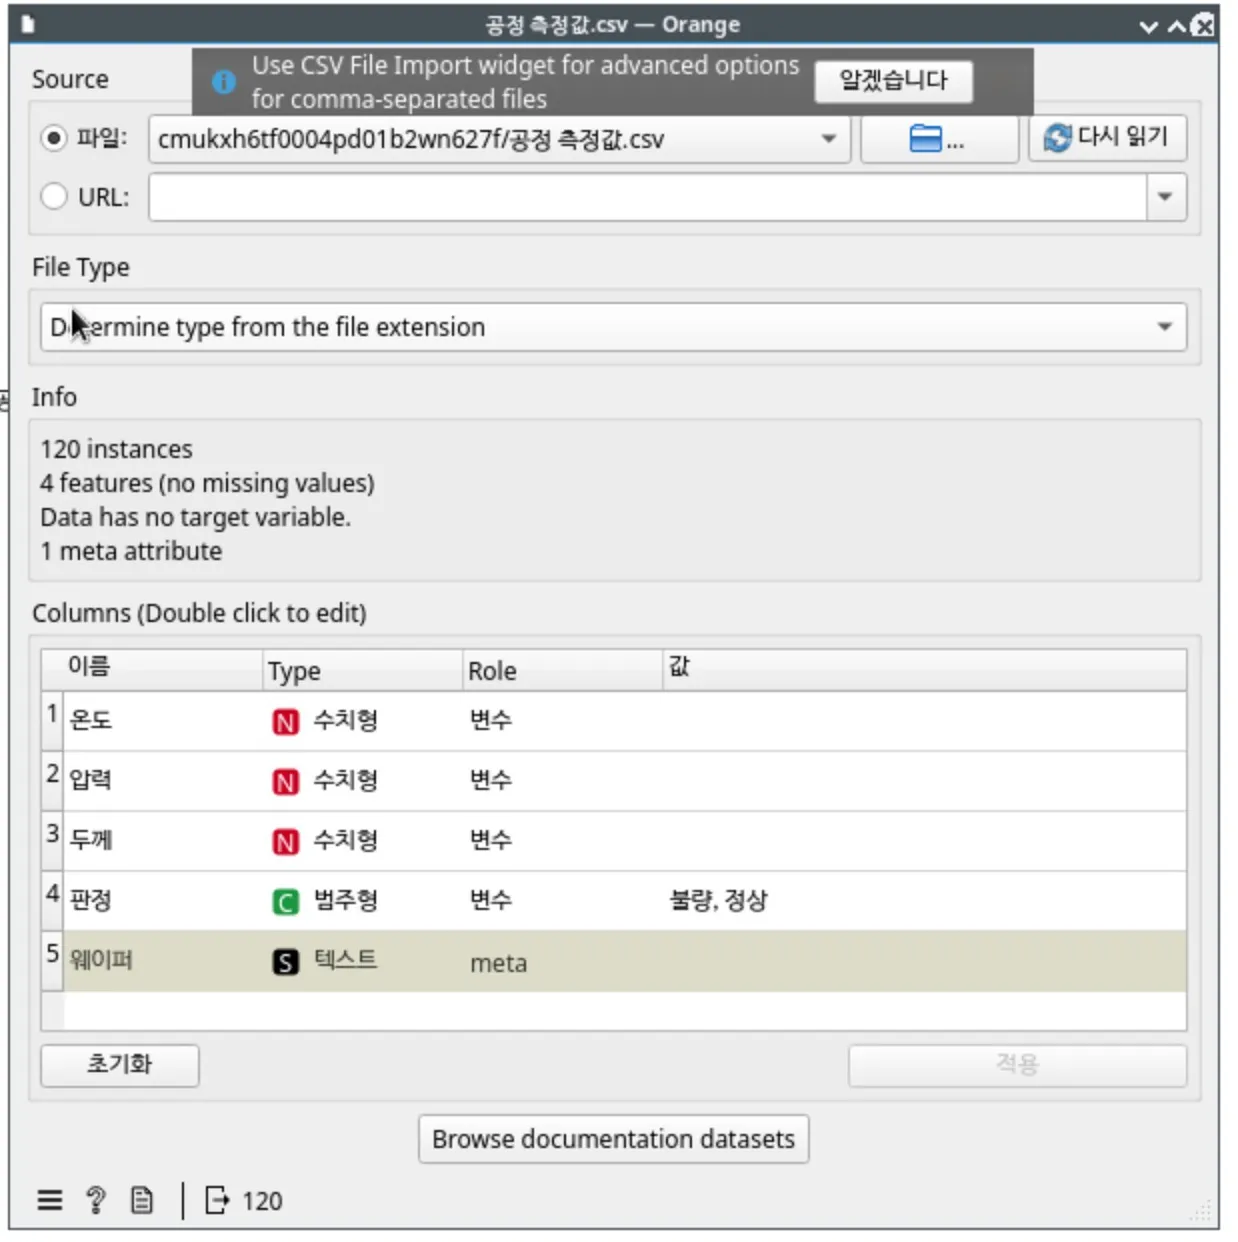Click the categorical C icon for 판정
Image resolution: width=1238 pixels, height=1242 pixels.
tap(285, 902)
